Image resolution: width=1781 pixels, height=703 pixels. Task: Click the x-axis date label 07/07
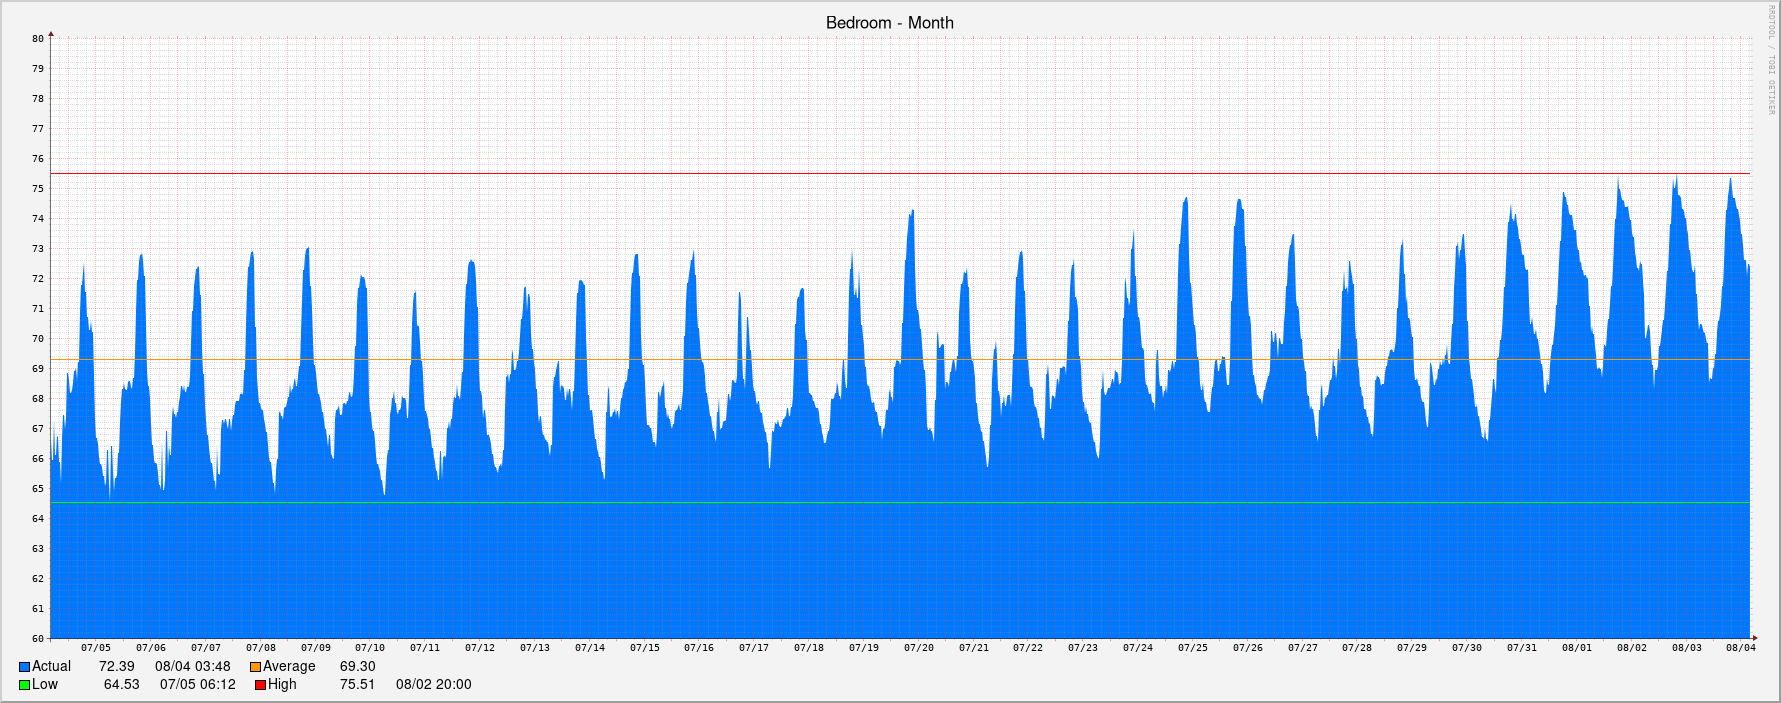point(206,648)
